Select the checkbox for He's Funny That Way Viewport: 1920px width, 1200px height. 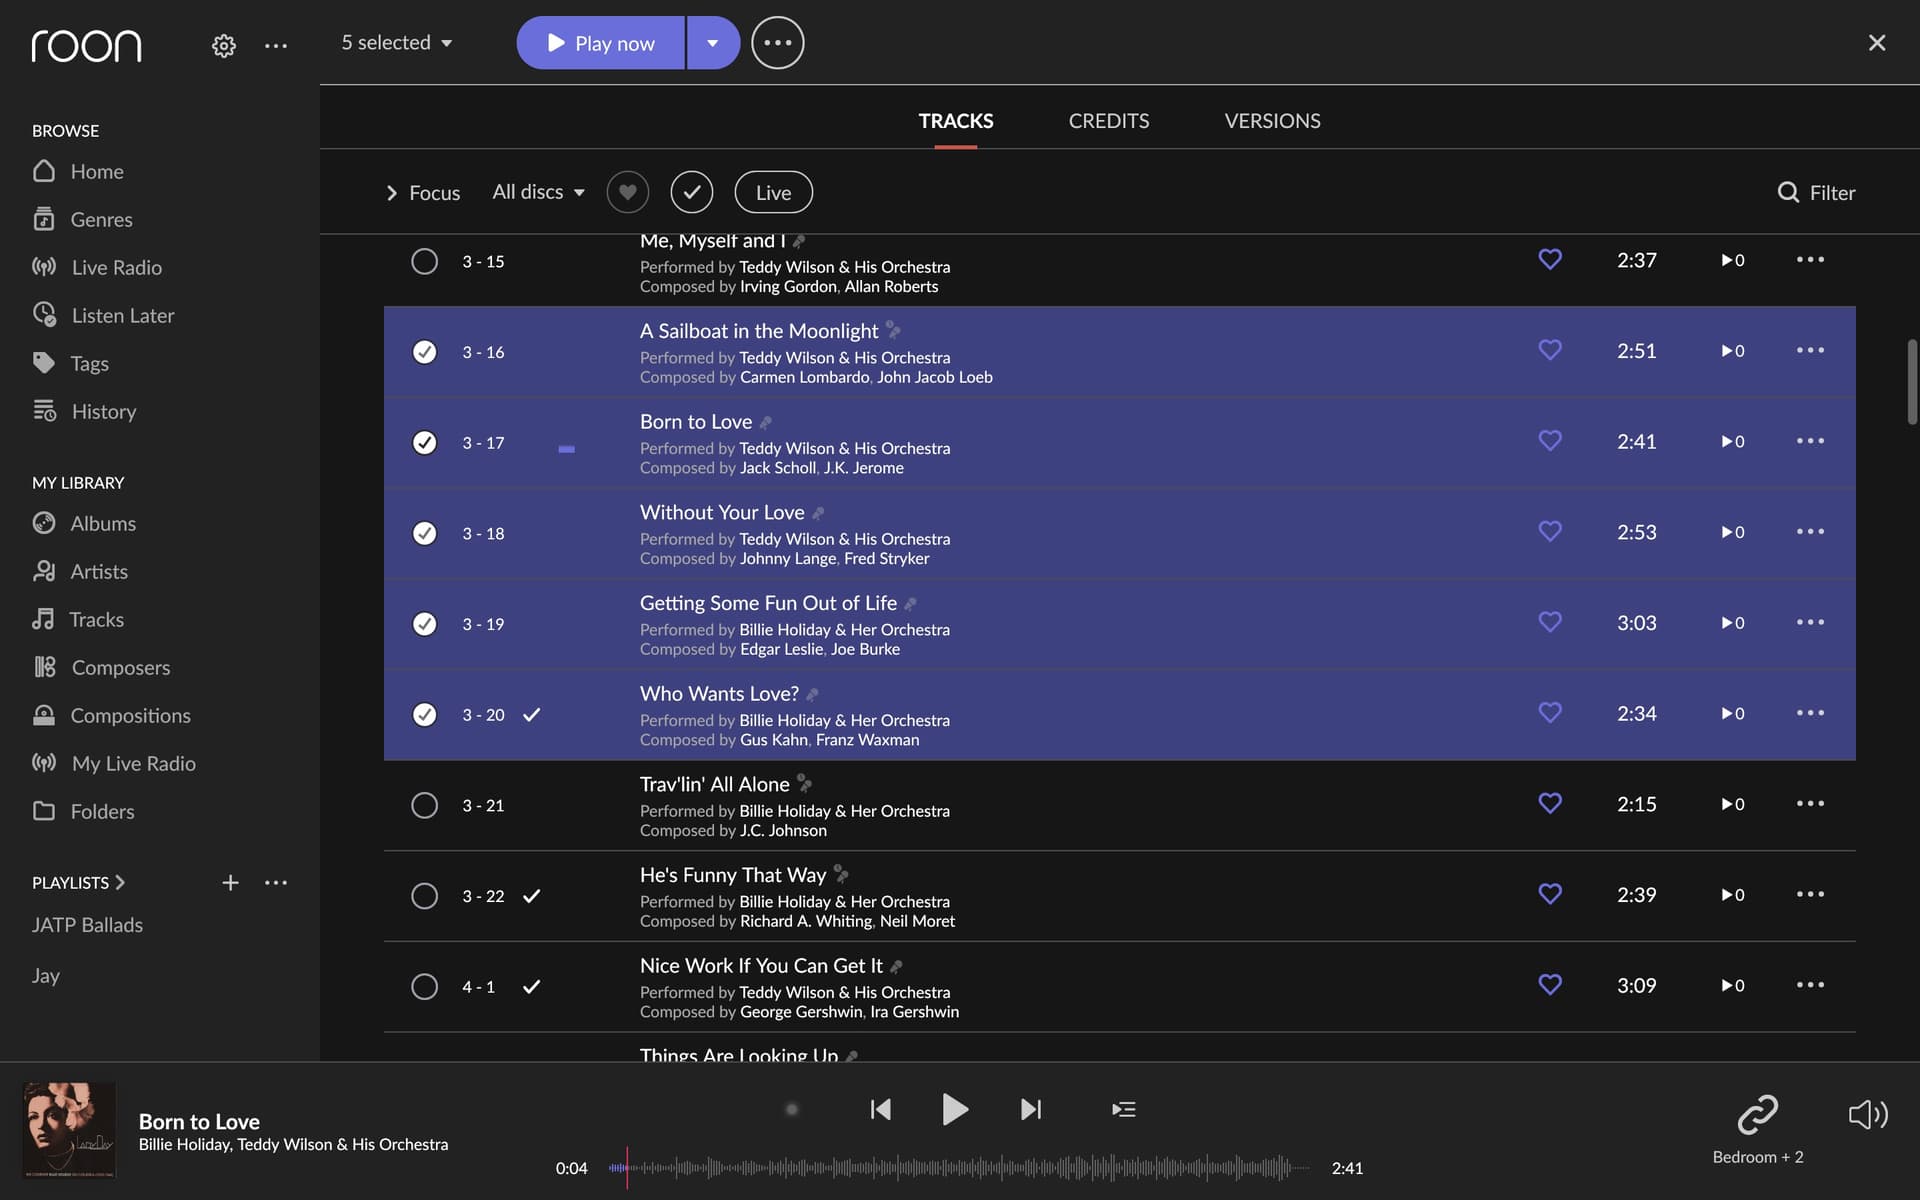[424, 896]
